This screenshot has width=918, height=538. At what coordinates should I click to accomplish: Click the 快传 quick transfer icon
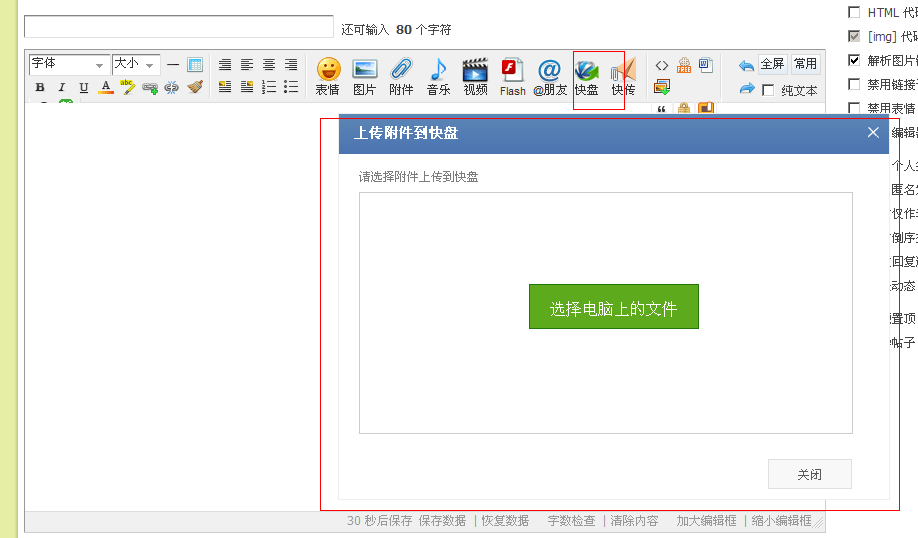[x=624, y=77]
